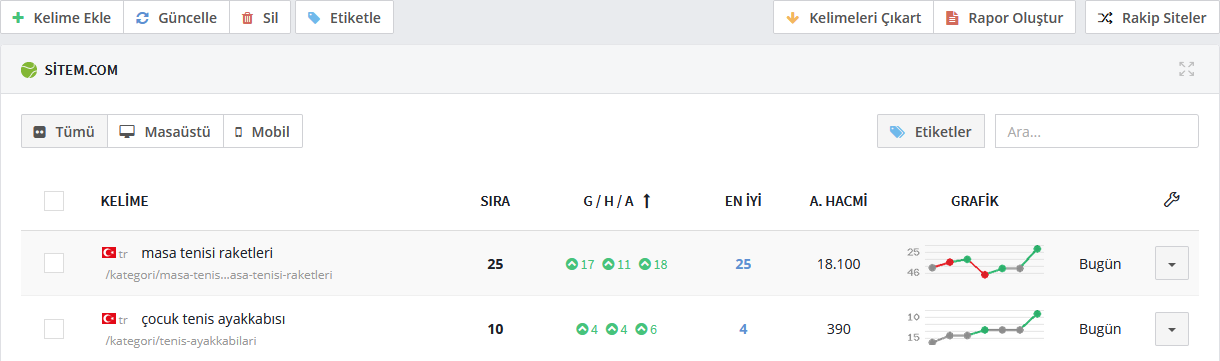The height and width of the screenshot is (361, 1220).
Task: Click Güncelle with the refresh icon
Action: [176, 17]
